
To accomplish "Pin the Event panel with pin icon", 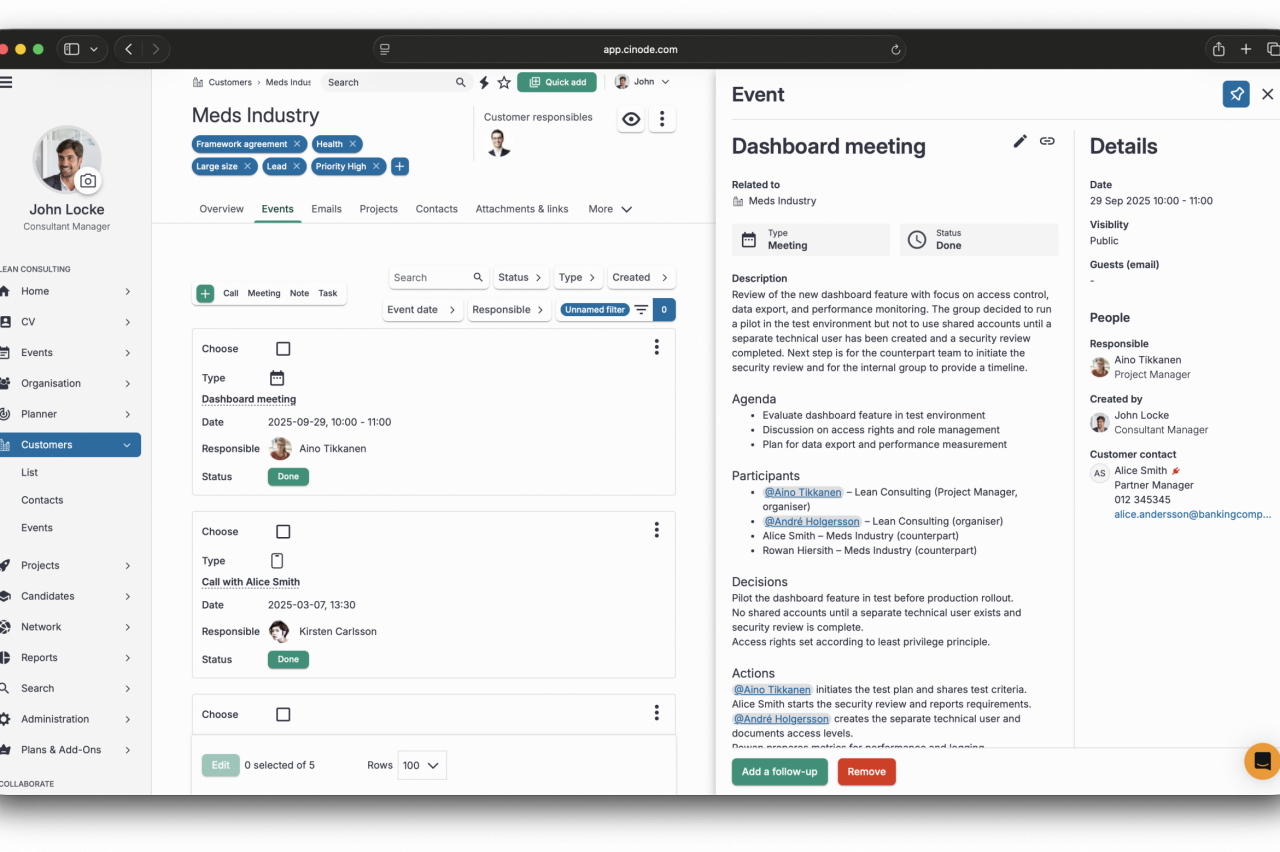I will pos(1236,94).
